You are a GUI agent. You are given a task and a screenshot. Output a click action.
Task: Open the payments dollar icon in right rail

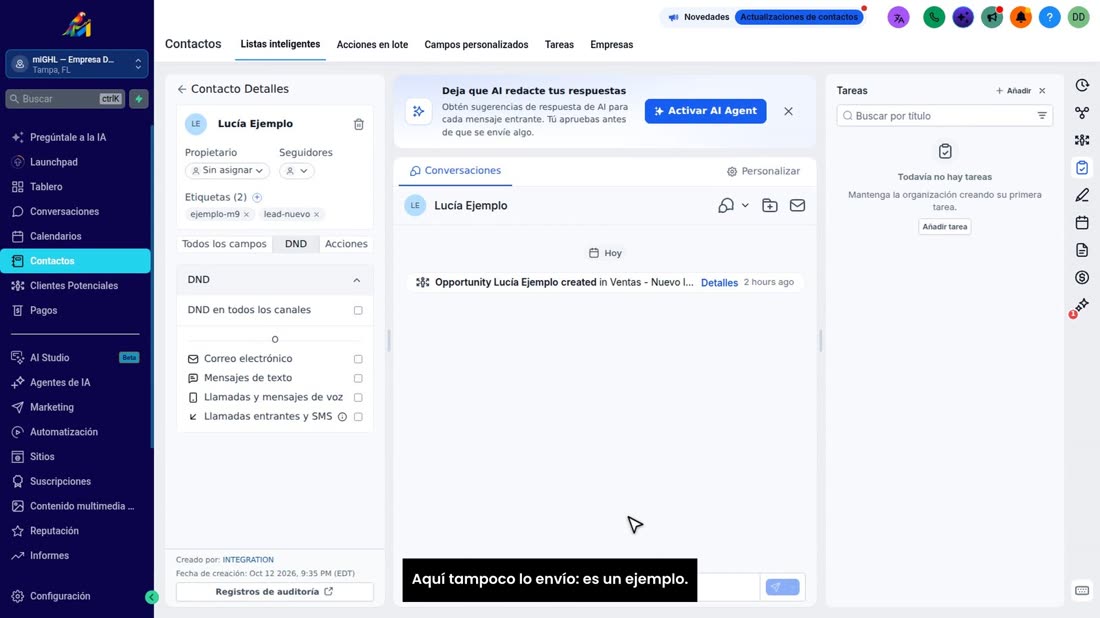click(x=1082, y=278)
